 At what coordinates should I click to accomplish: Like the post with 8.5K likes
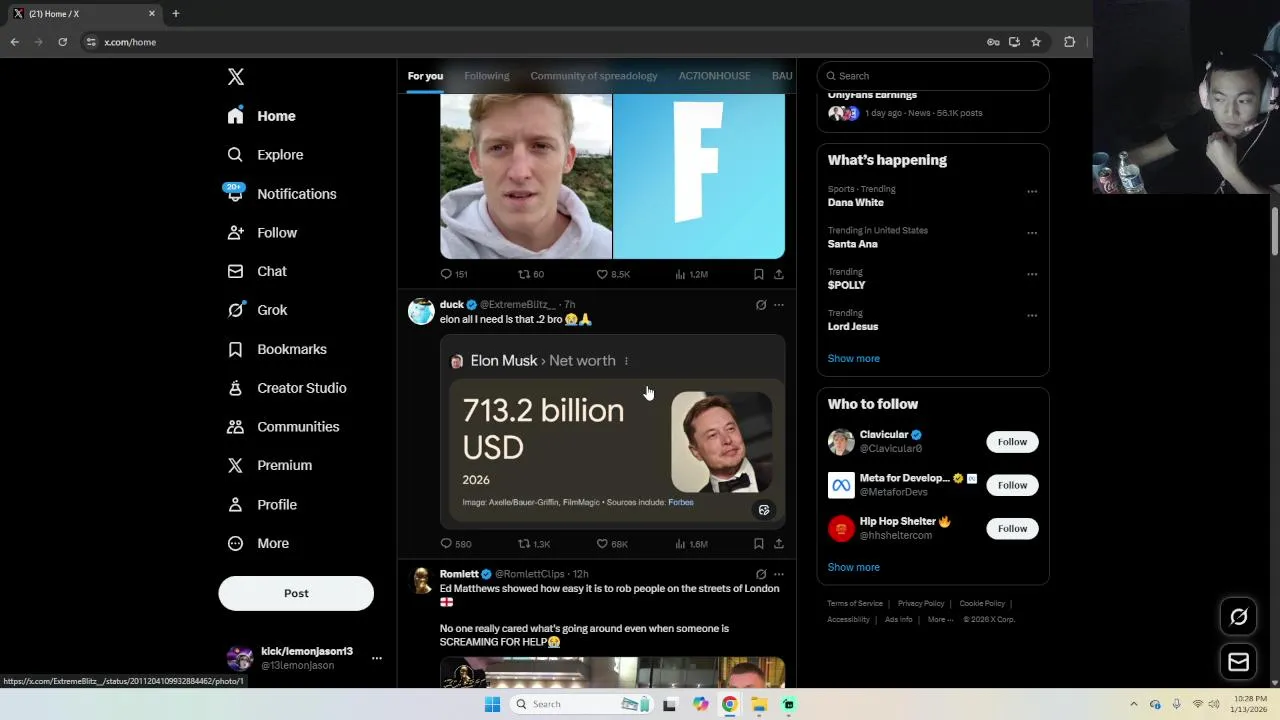coord(613,274)
